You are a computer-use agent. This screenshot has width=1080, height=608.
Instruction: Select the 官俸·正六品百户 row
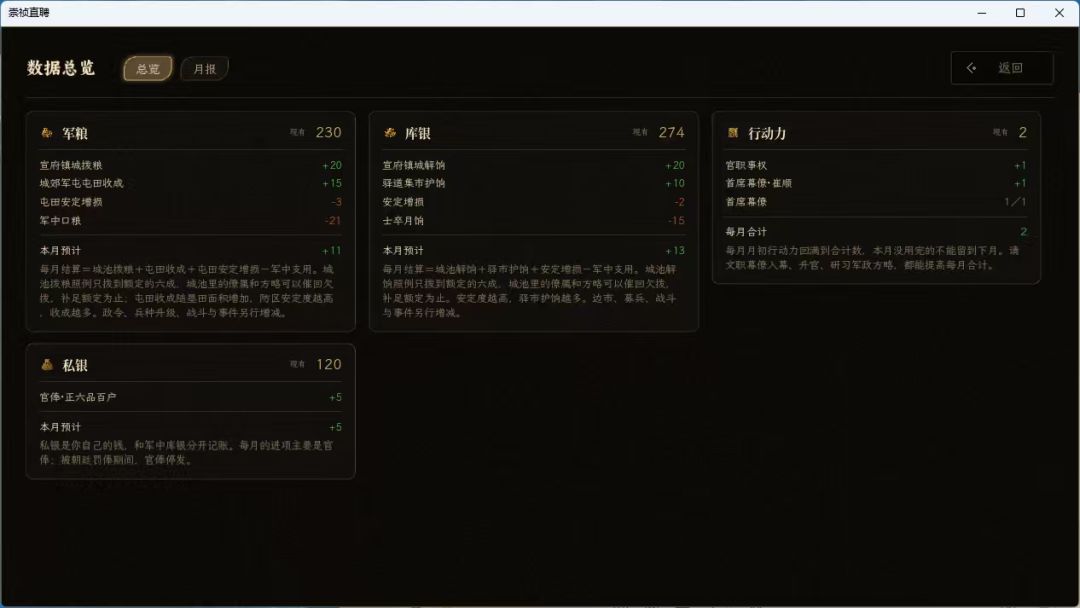point(191,397)
